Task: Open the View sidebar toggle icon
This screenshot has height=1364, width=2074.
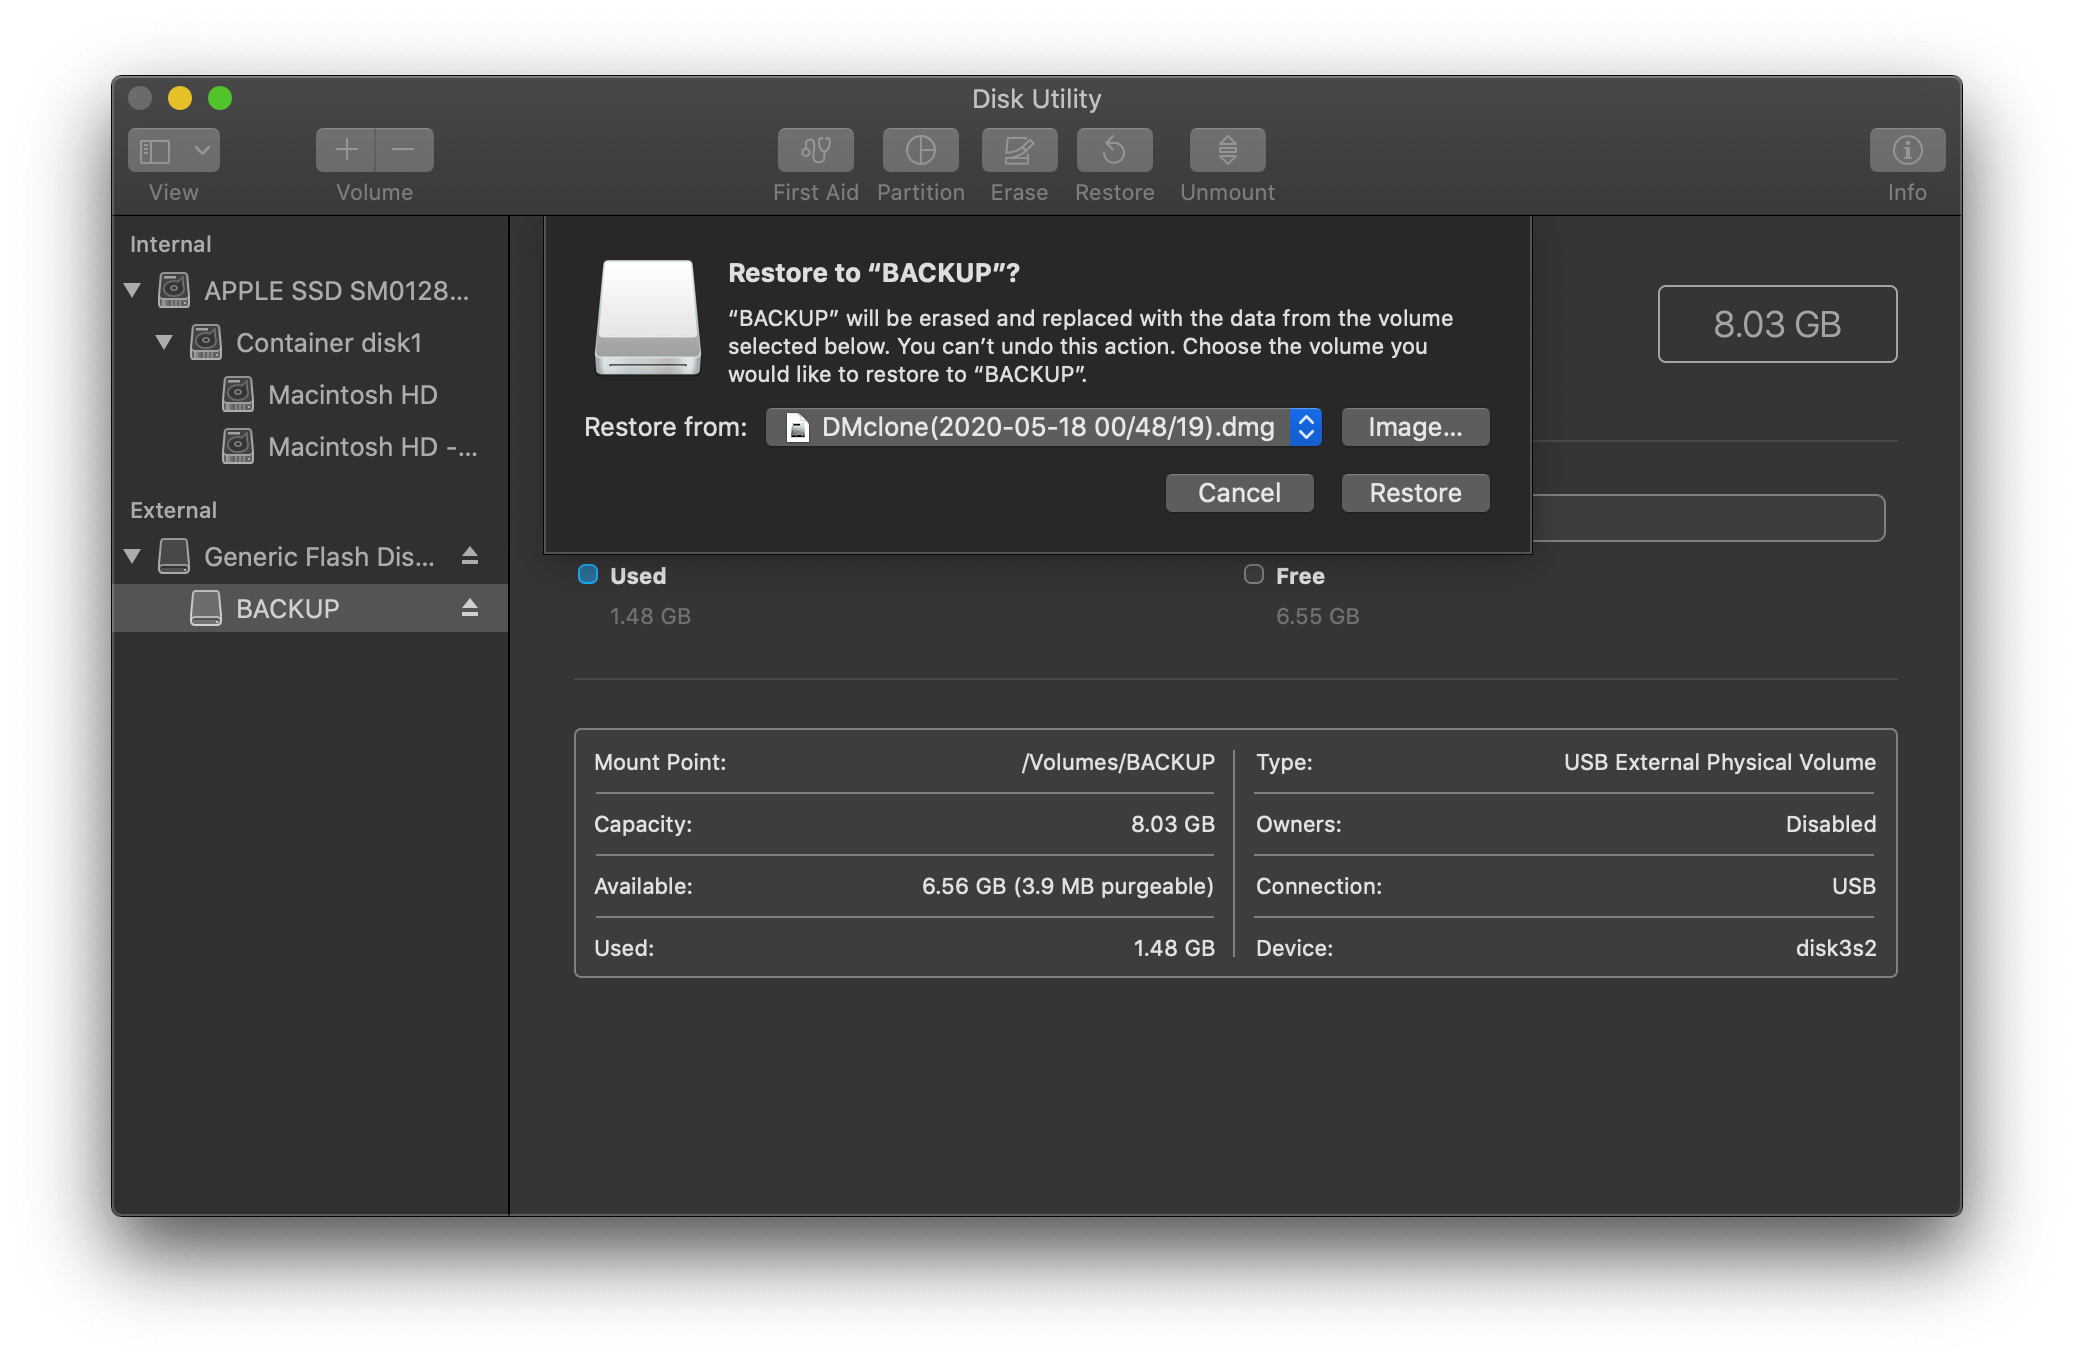Action: pyautogui.click(x=155, y=151)
